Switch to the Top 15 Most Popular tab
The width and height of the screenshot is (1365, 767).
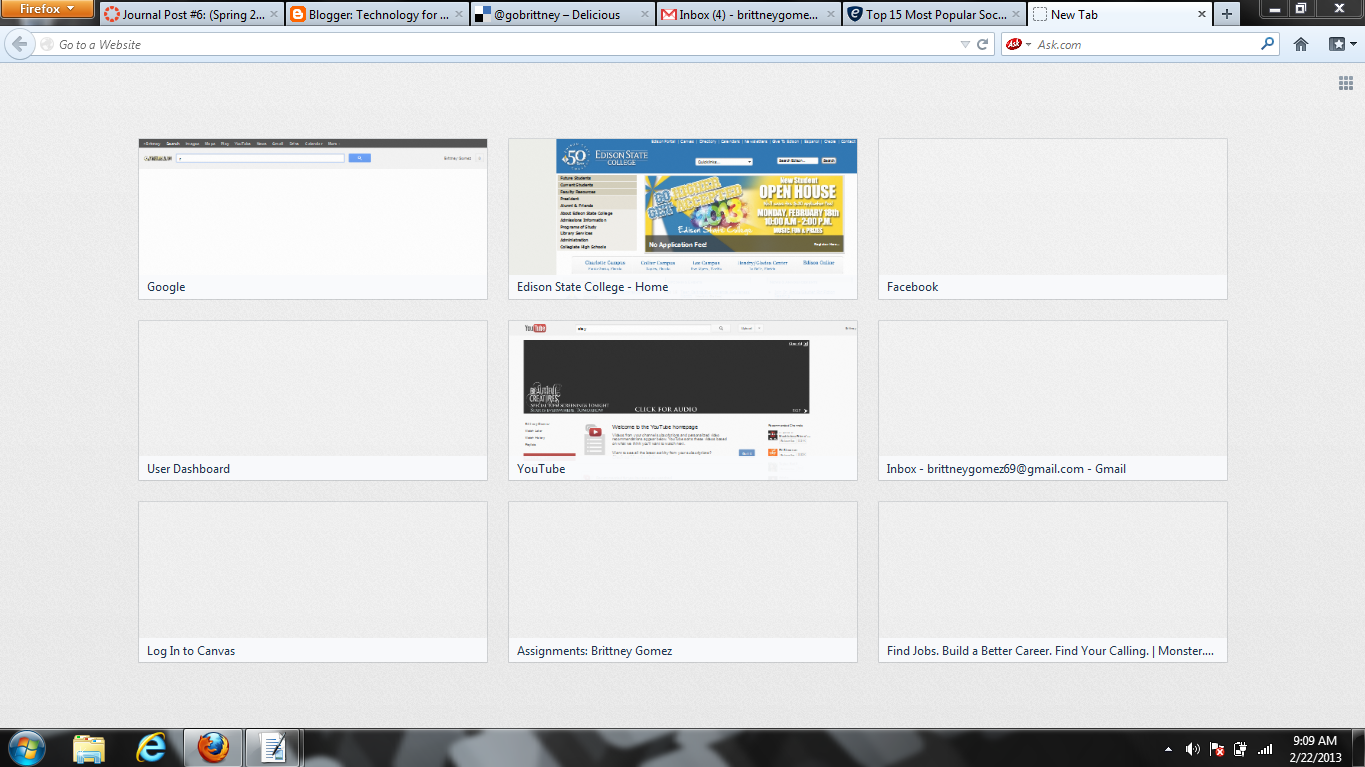pyautogui.click(x=934, y=15)
